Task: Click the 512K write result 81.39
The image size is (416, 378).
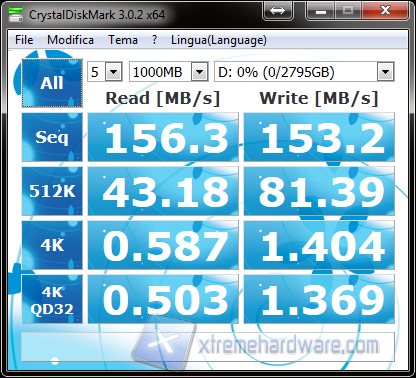Action: coord(319,191)
